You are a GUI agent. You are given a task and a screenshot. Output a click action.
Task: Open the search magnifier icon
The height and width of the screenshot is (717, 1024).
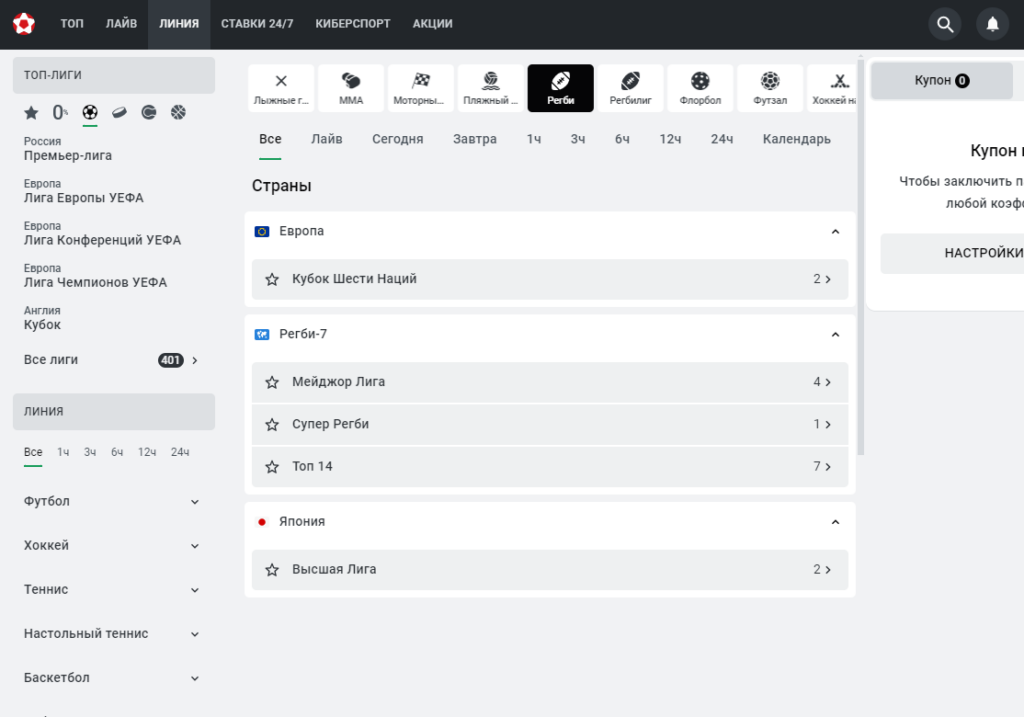945,24
